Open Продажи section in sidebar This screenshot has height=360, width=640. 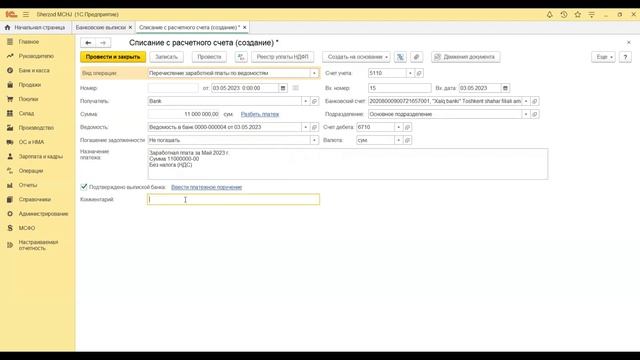(29, 85)
